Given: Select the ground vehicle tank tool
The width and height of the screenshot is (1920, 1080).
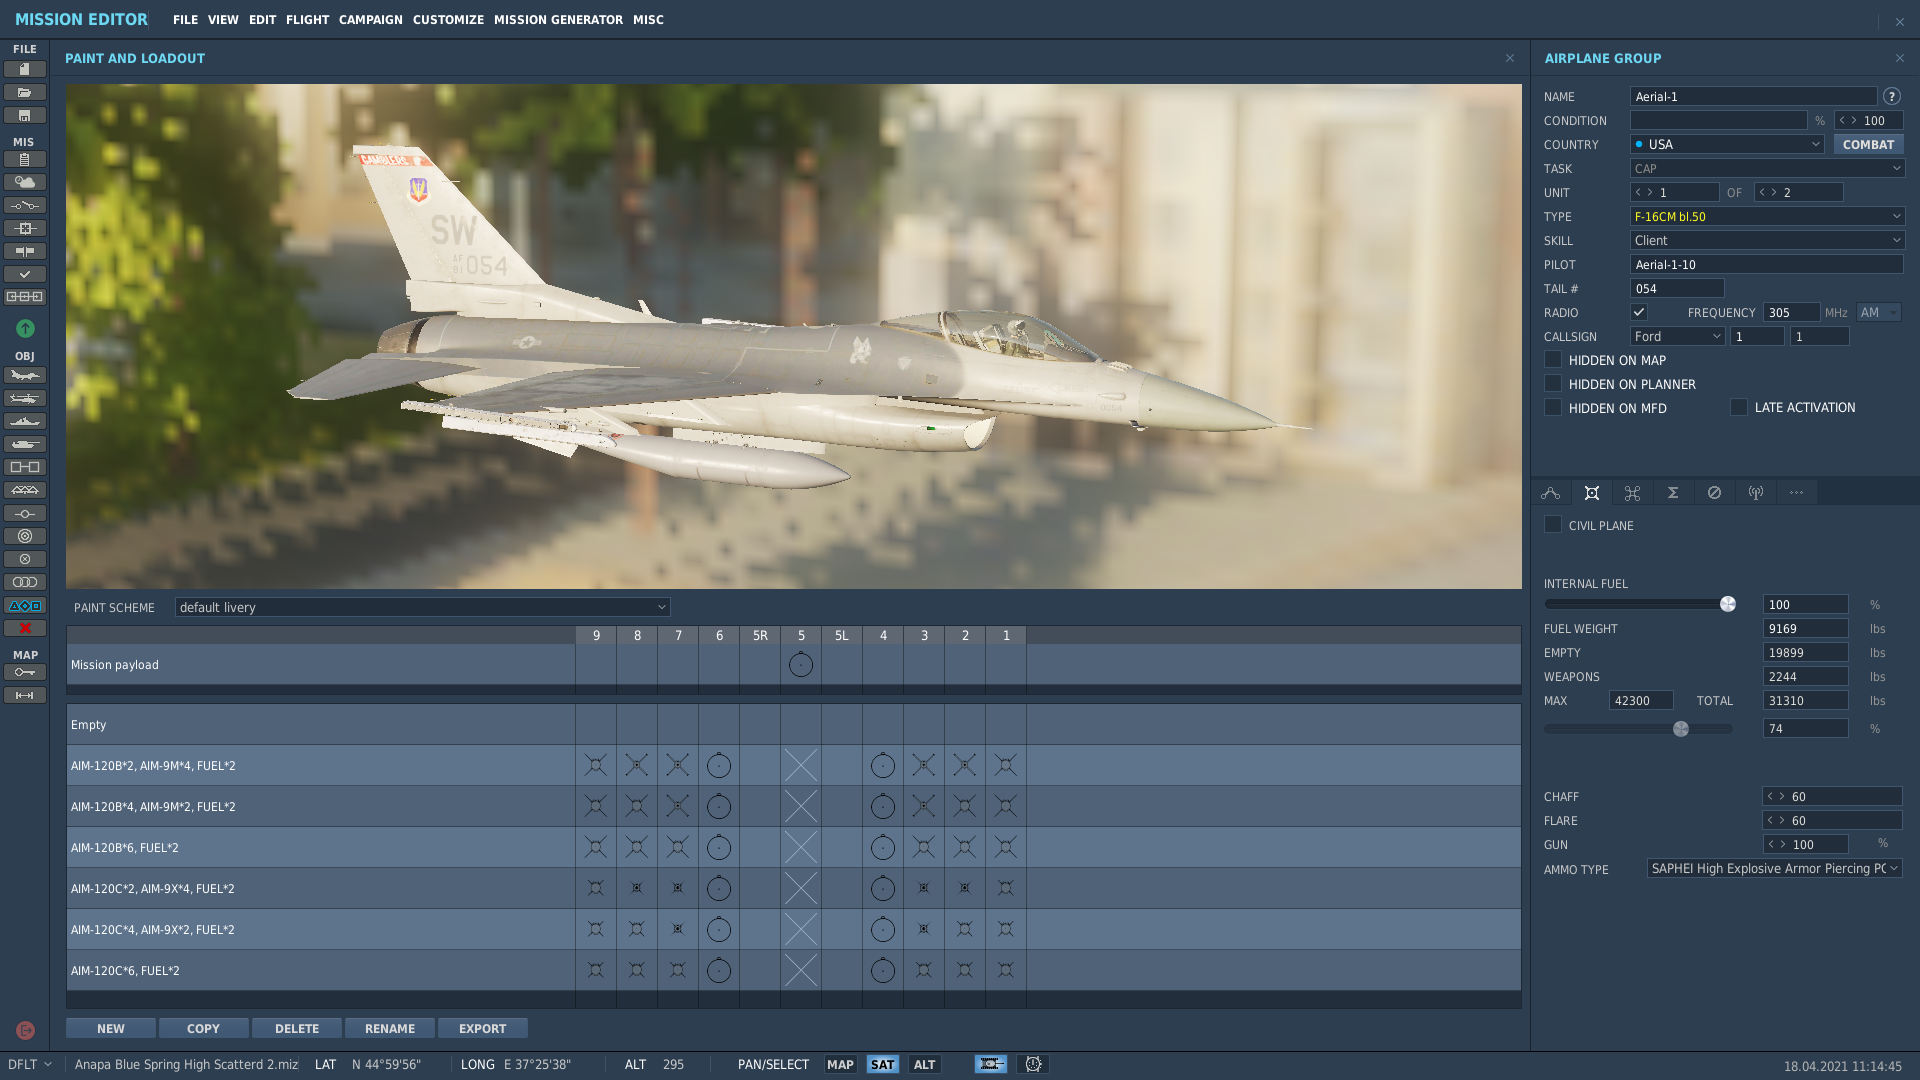Looking at the screenshot, I should tap(25, 444).
